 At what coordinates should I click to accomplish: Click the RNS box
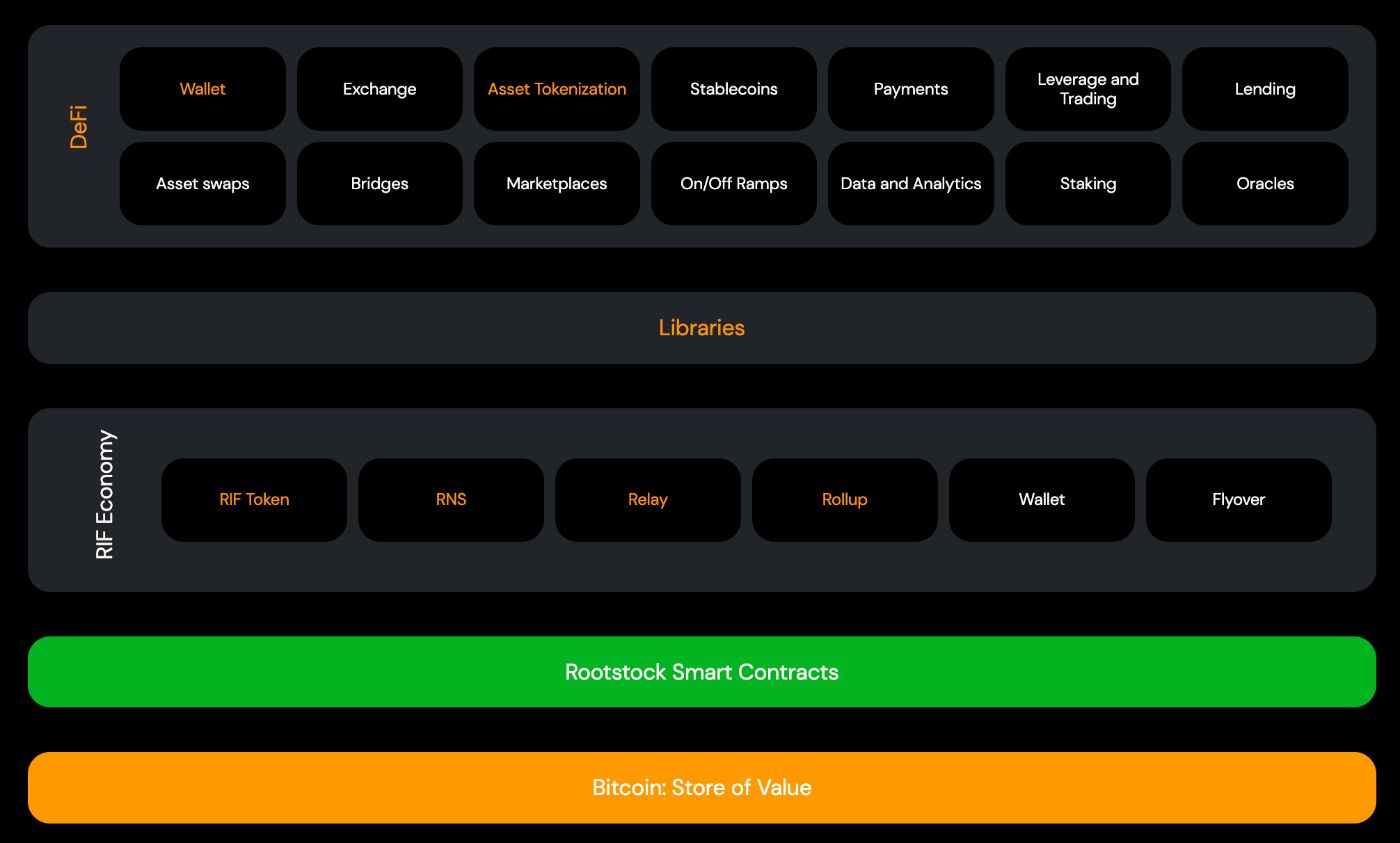(451, 500)
